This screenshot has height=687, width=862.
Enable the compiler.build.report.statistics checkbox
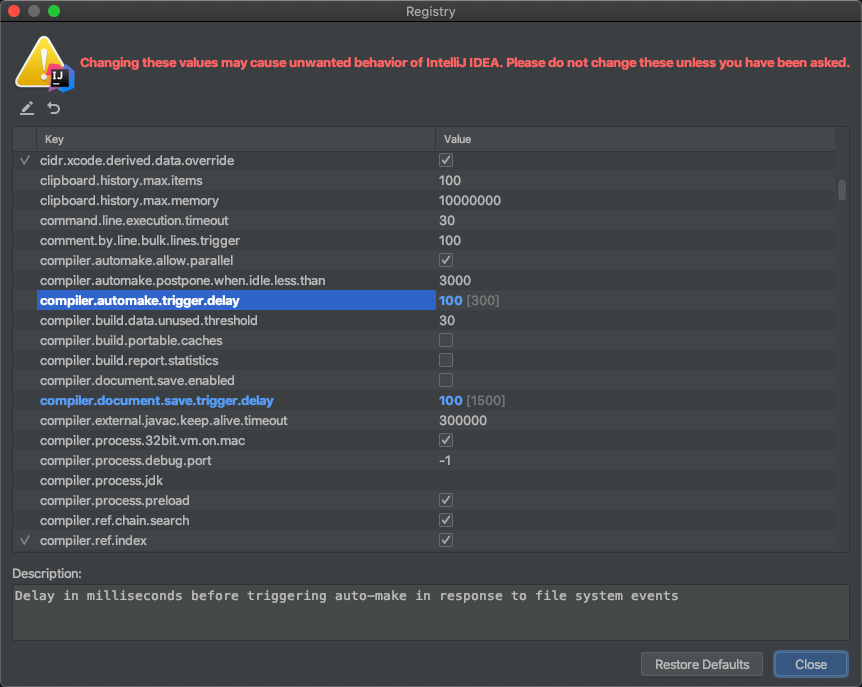446,360
